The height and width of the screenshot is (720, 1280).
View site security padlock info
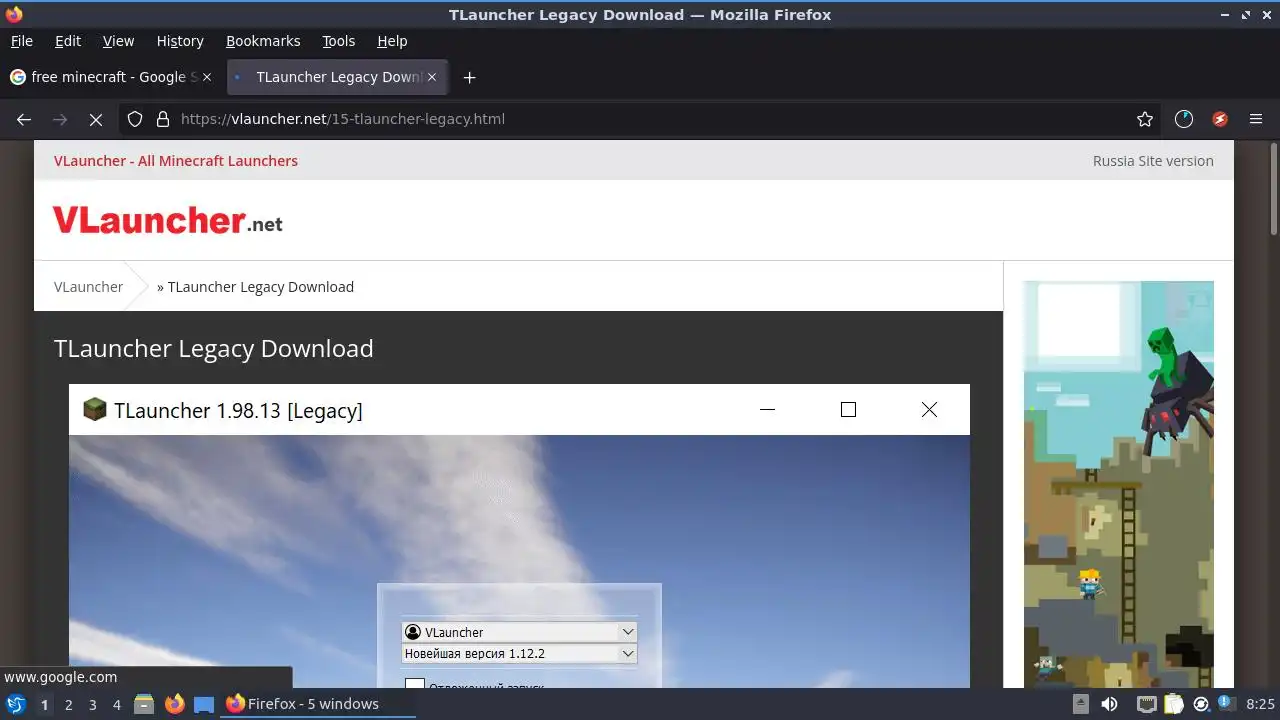point(163,119)
